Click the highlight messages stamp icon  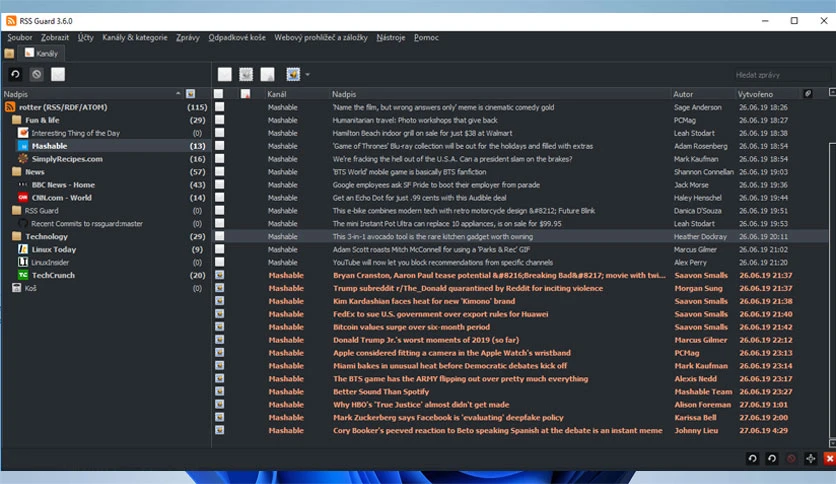(x=293, y=75)
